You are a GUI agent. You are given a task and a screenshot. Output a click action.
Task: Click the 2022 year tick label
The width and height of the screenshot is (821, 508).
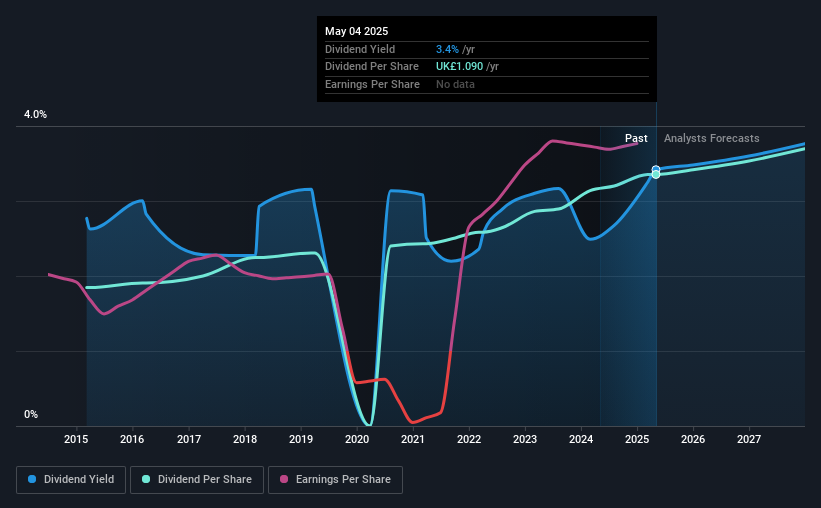coord(469,439)
